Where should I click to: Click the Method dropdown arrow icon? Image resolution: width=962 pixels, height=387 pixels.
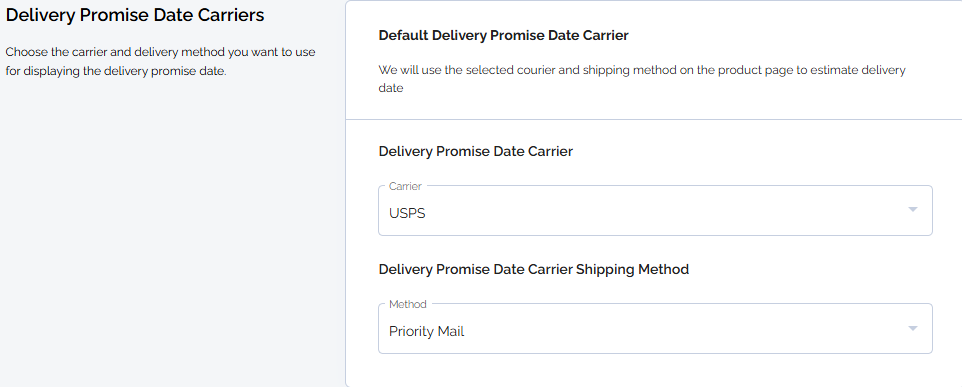(x=912, y=328)
